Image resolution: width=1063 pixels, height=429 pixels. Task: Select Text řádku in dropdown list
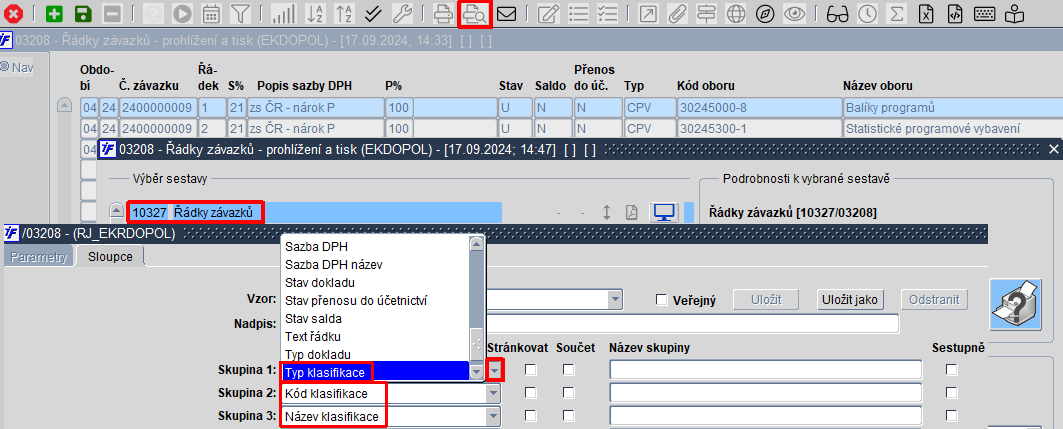tap(375, 336)
